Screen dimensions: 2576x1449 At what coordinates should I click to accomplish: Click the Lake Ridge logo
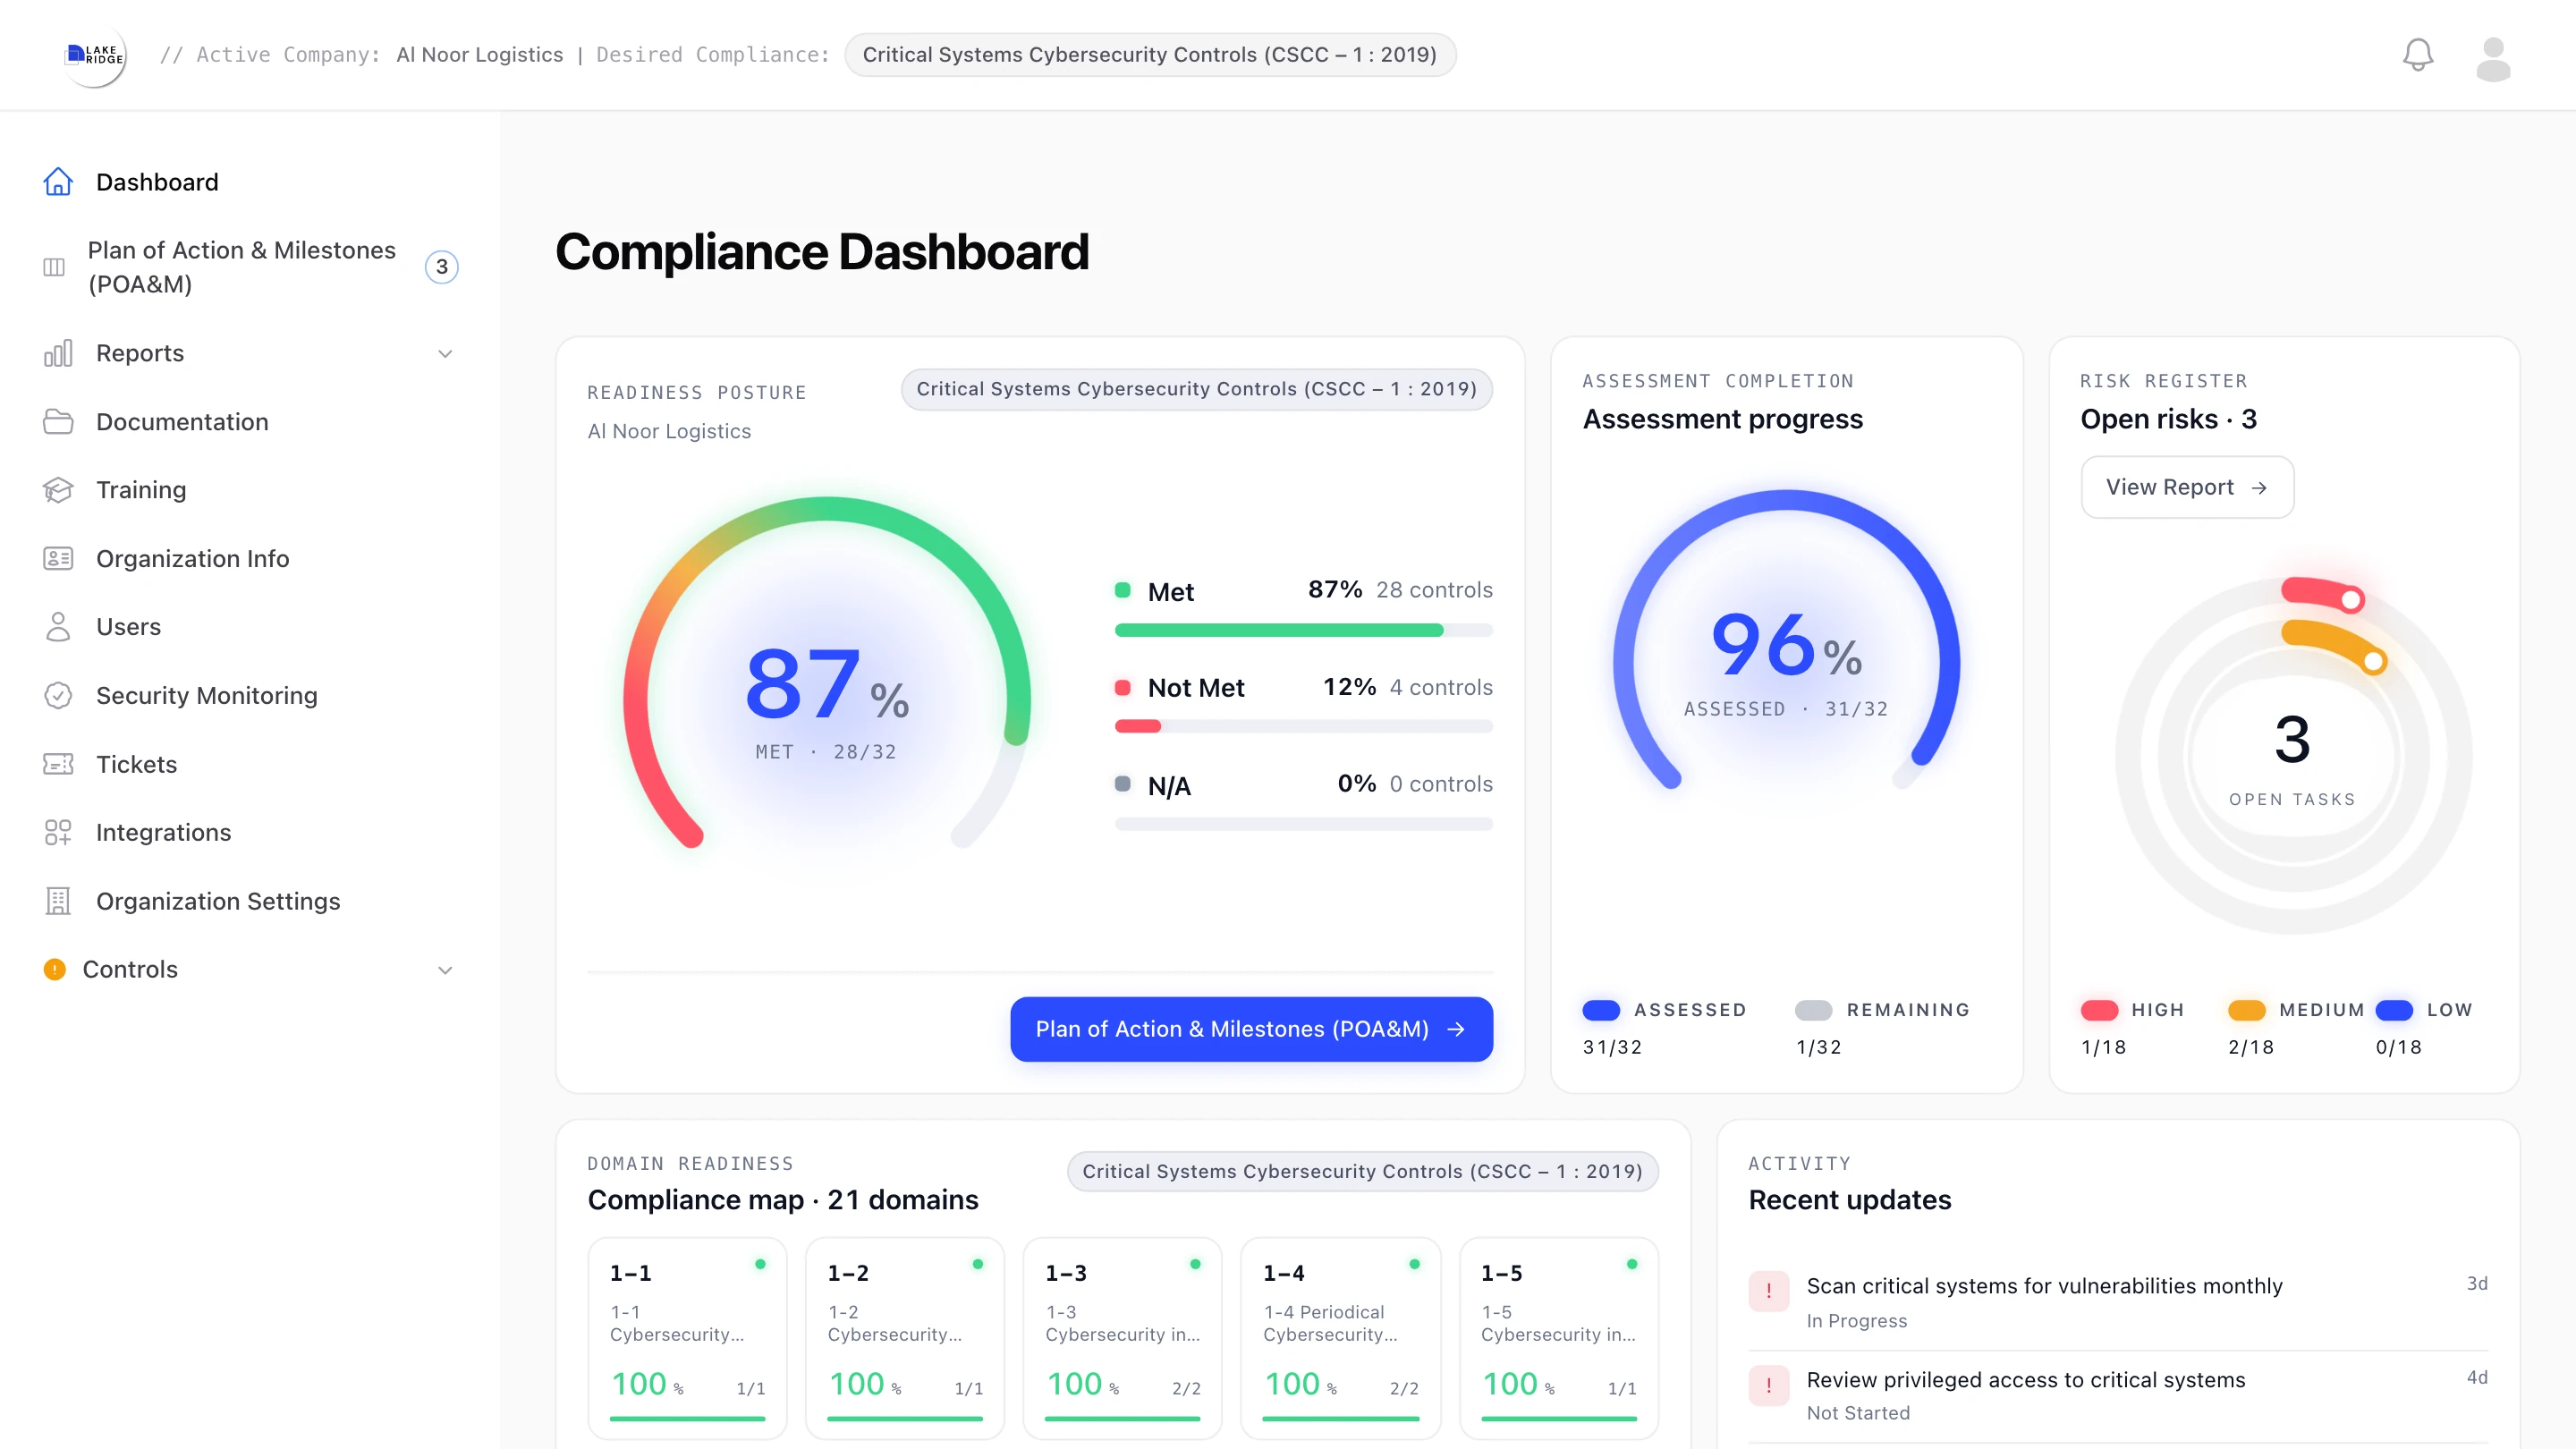click(x=95, y=55)
